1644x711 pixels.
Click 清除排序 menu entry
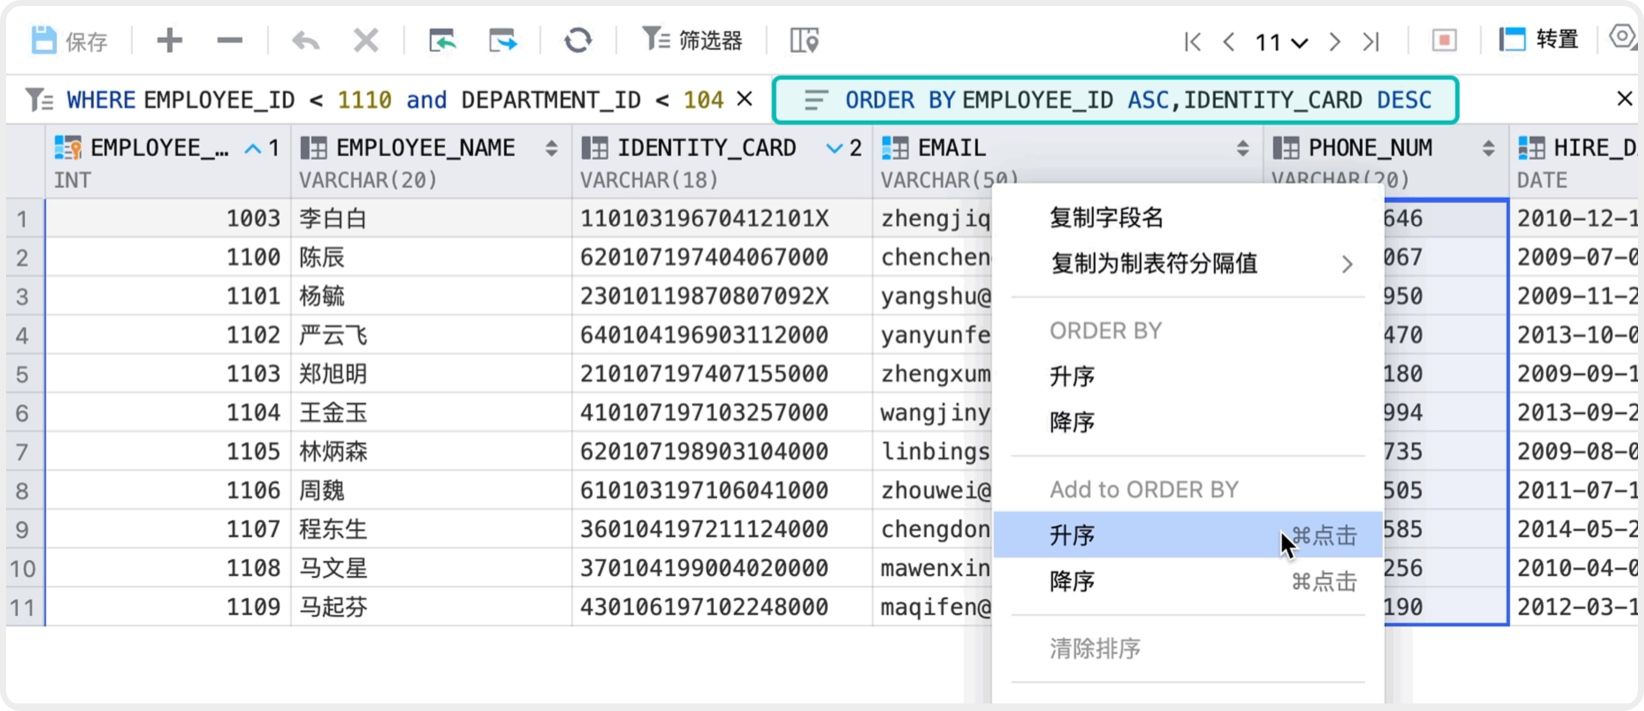(1188, 648)
